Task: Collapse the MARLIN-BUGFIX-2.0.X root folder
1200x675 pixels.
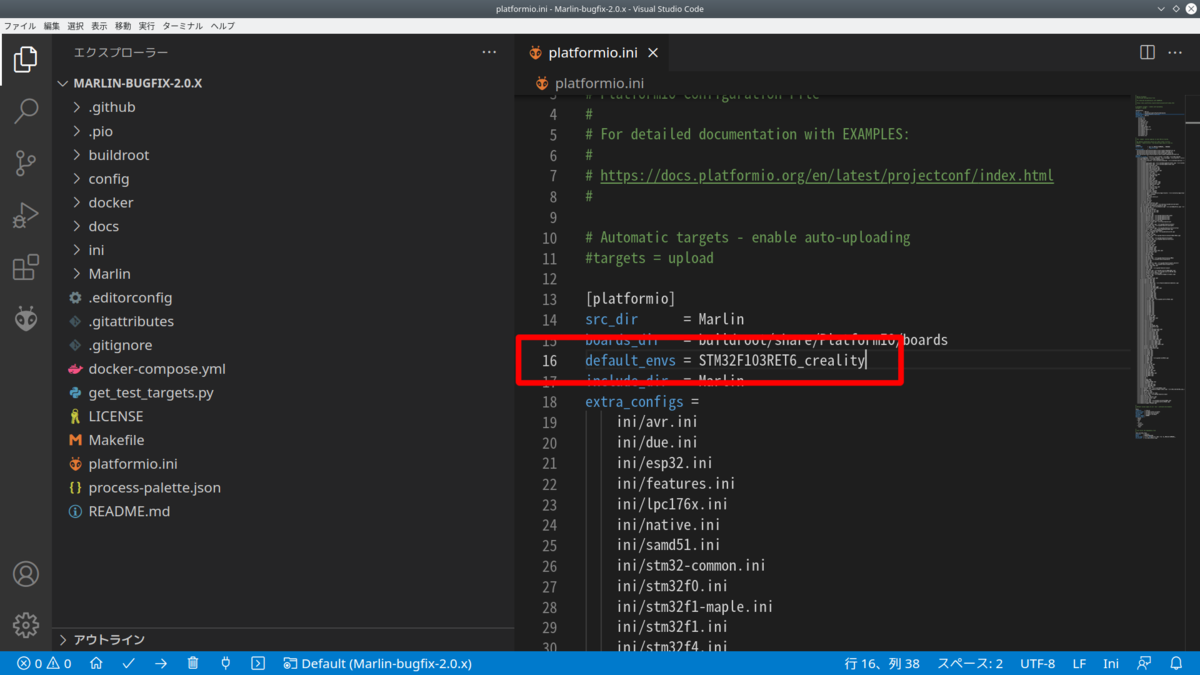Action: coord(283,83)
